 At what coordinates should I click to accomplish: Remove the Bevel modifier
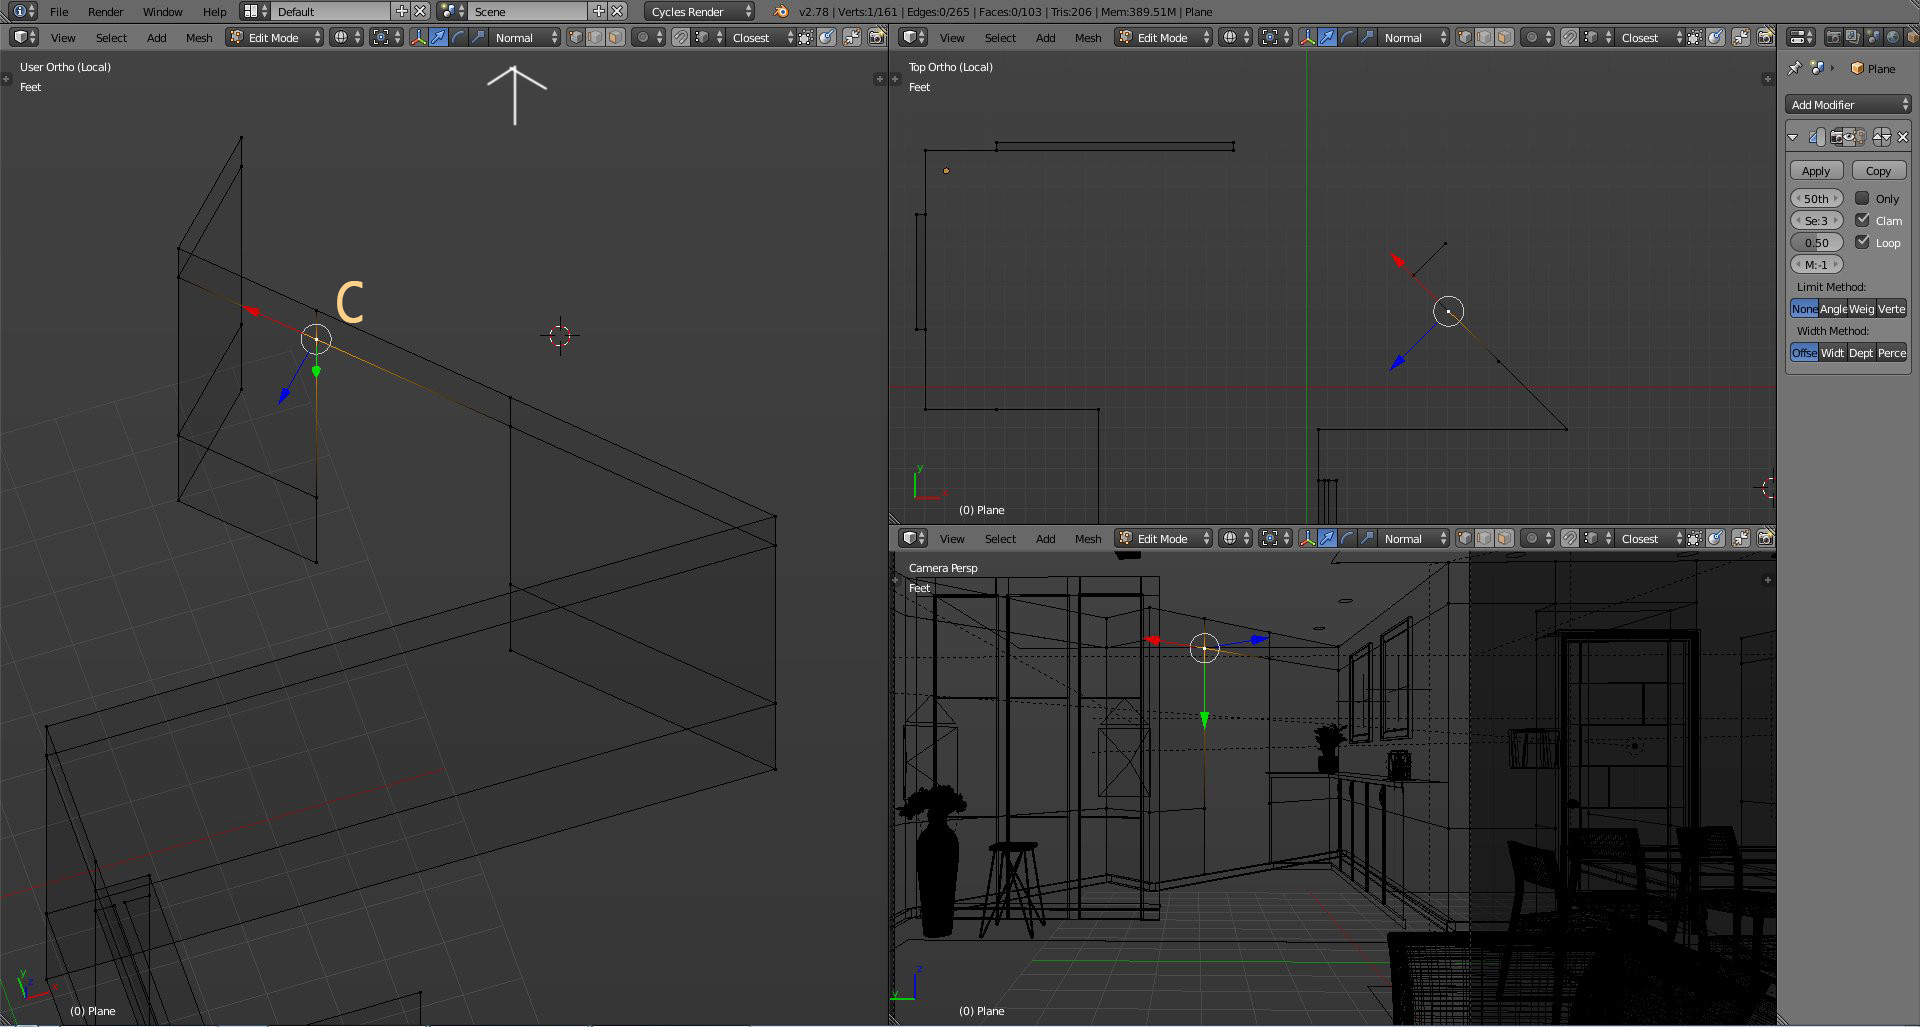click(x=1902, y=137)
